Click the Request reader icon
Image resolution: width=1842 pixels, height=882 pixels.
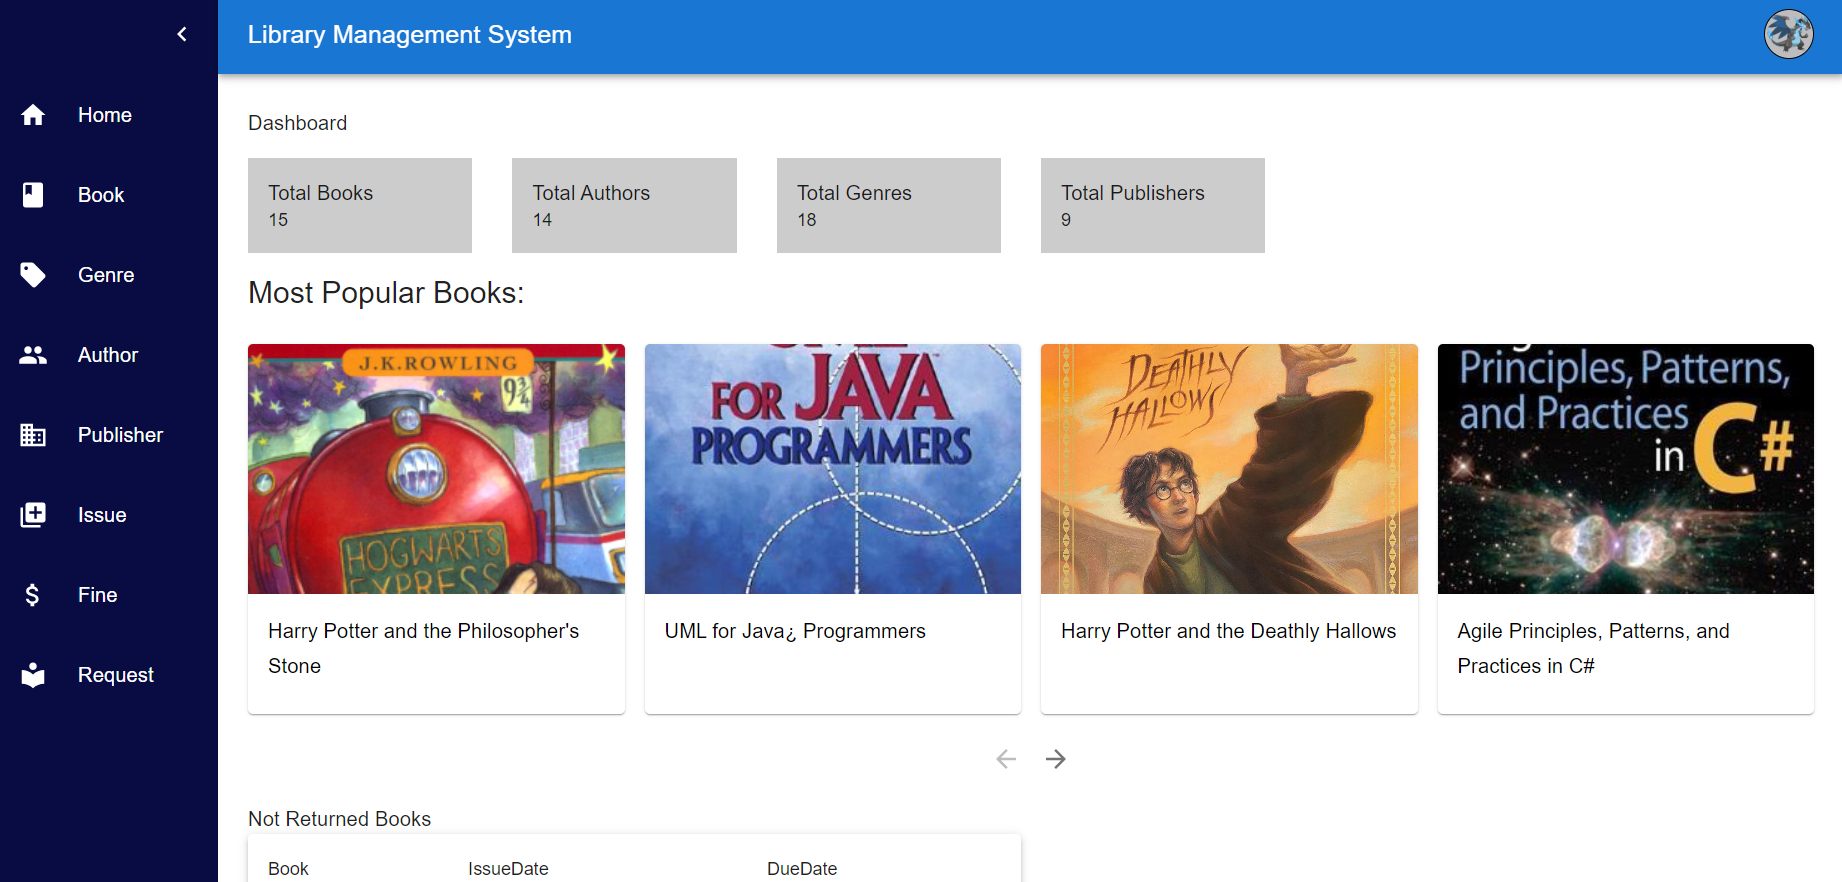point(33,675)
